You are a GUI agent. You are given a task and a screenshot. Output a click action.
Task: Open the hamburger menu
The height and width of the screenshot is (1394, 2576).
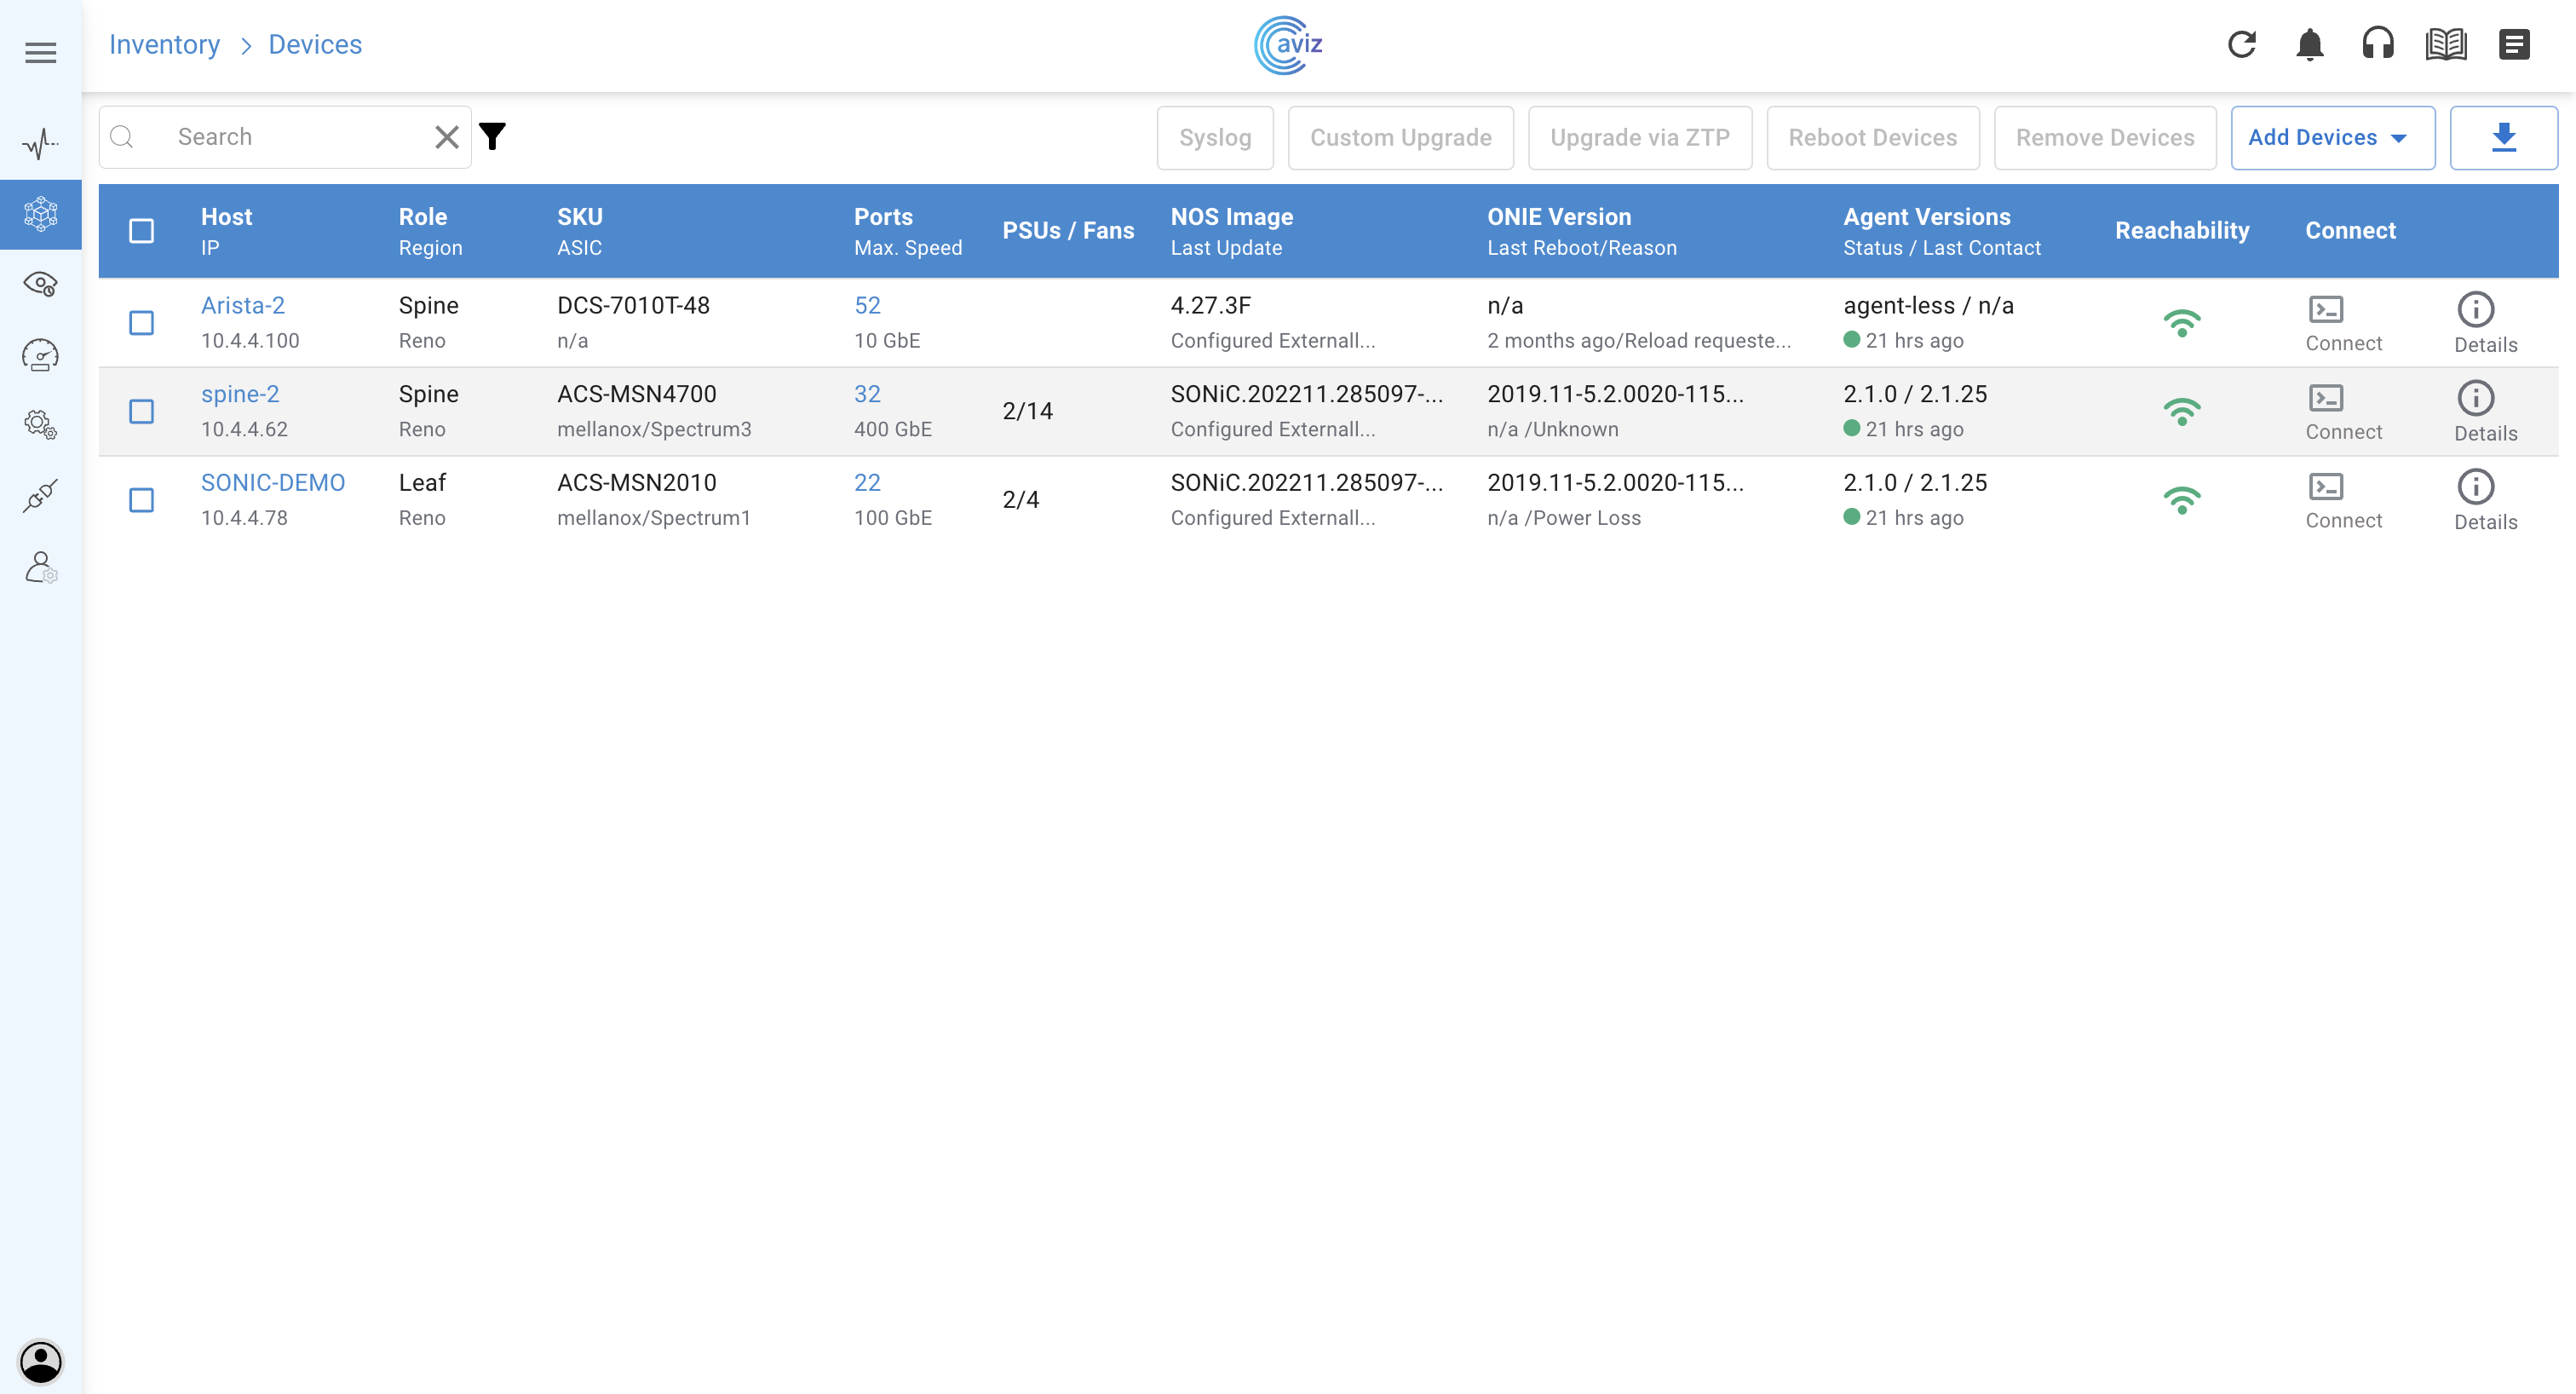click(x=41, y=53)
